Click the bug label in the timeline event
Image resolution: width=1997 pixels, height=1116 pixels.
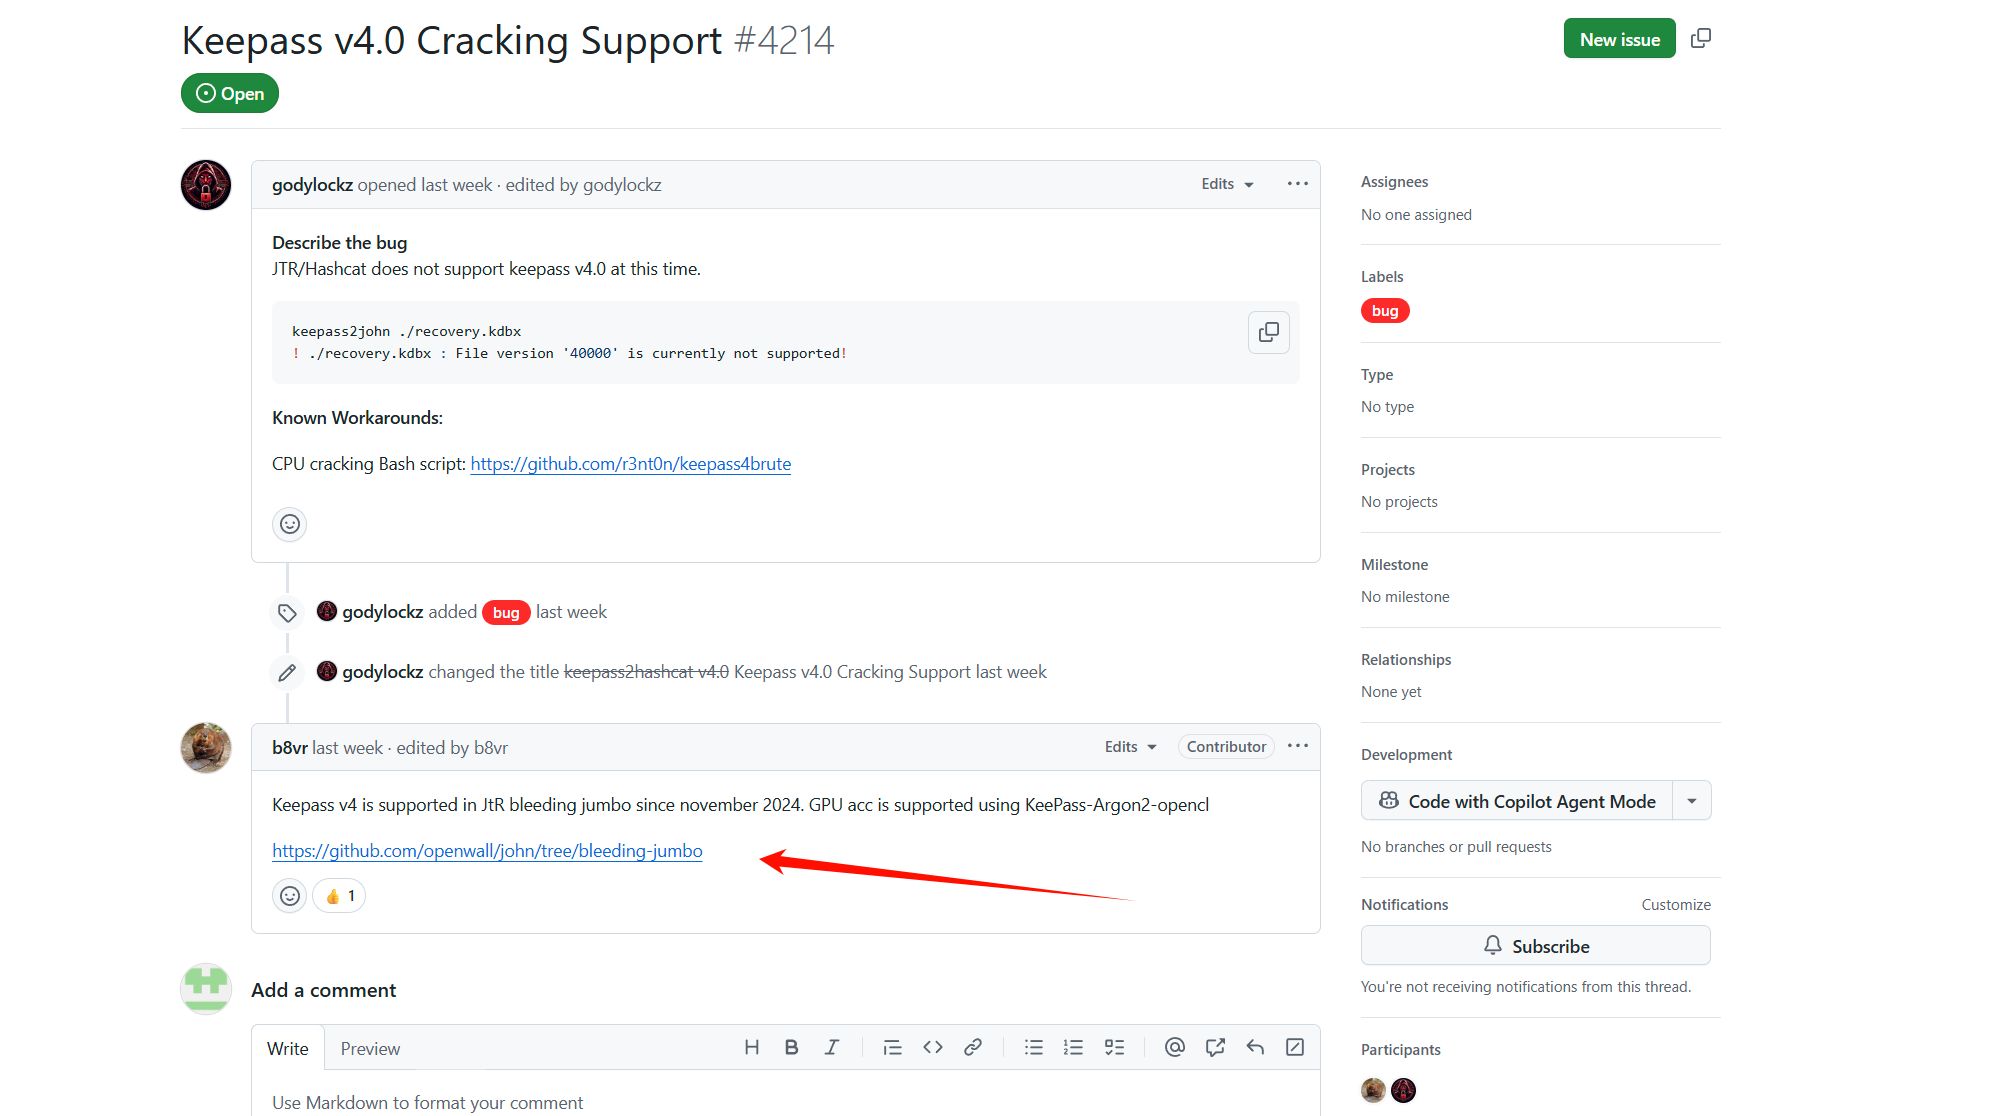tap(506, 612)
